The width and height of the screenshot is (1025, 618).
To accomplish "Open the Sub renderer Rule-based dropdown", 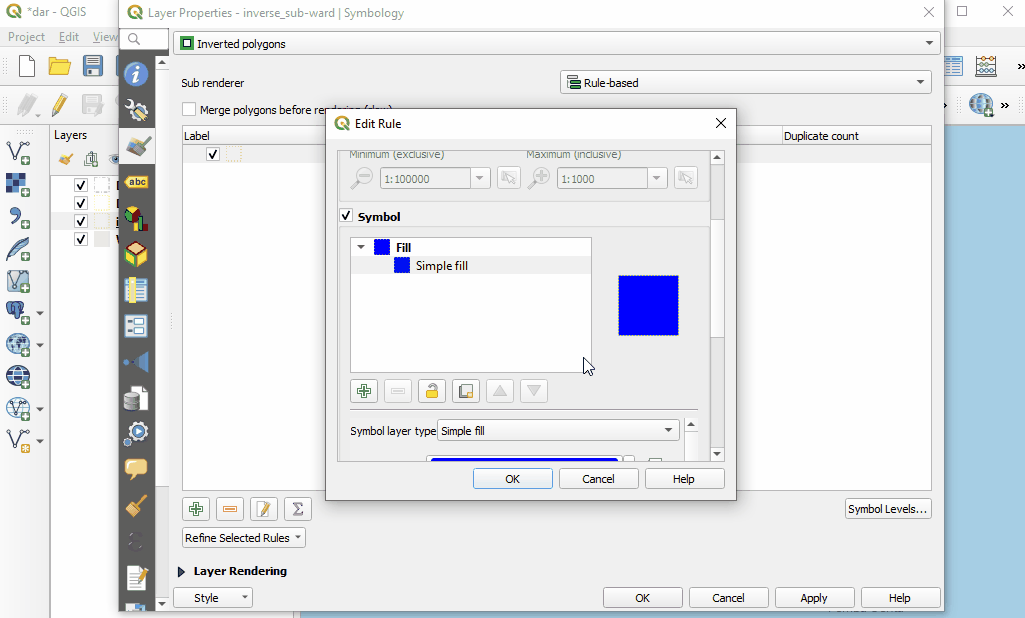I will click(745, 83).
